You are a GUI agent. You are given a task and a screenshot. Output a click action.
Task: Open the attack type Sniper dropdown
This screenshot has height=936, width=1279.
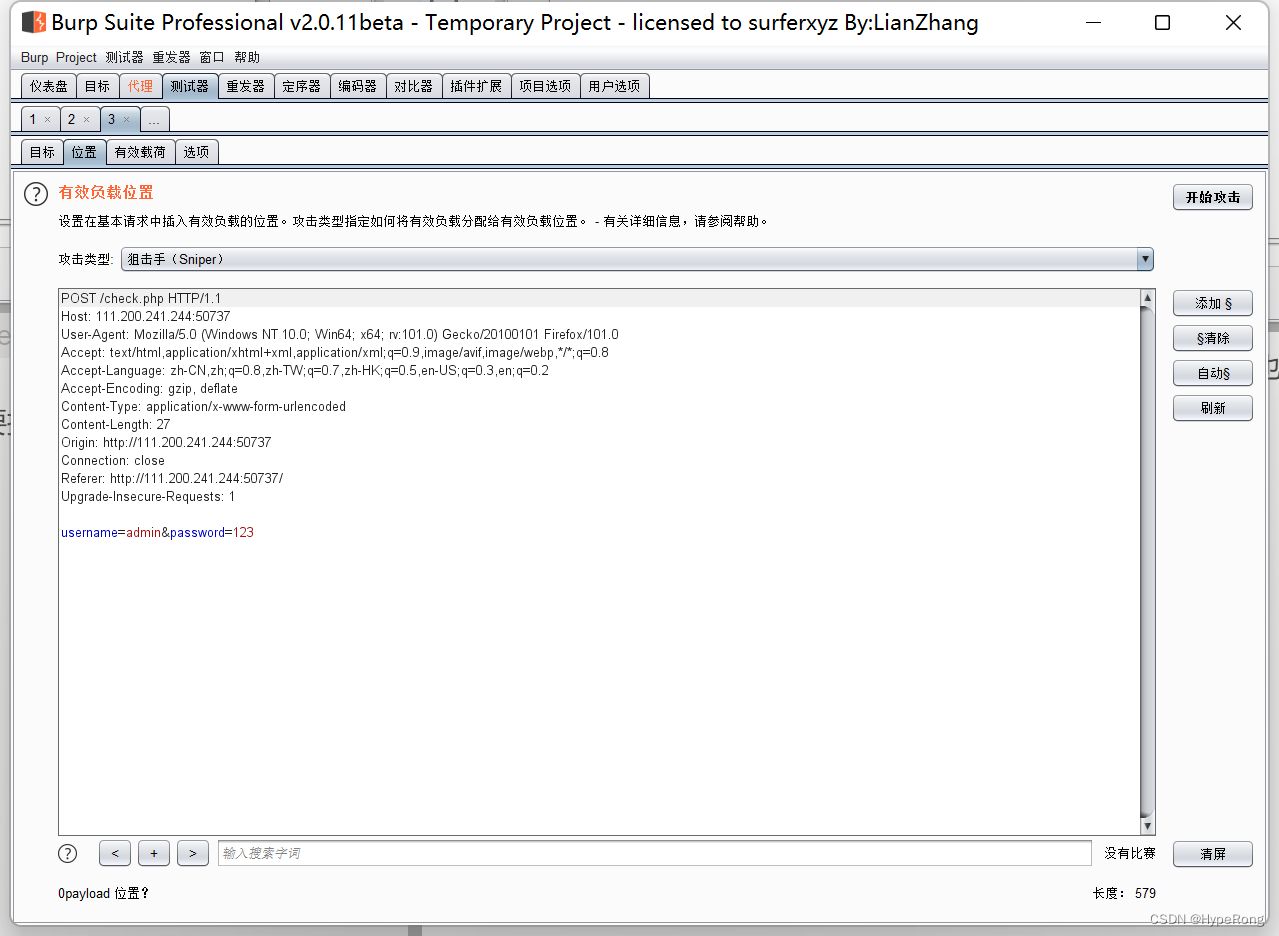click(637, 260)
